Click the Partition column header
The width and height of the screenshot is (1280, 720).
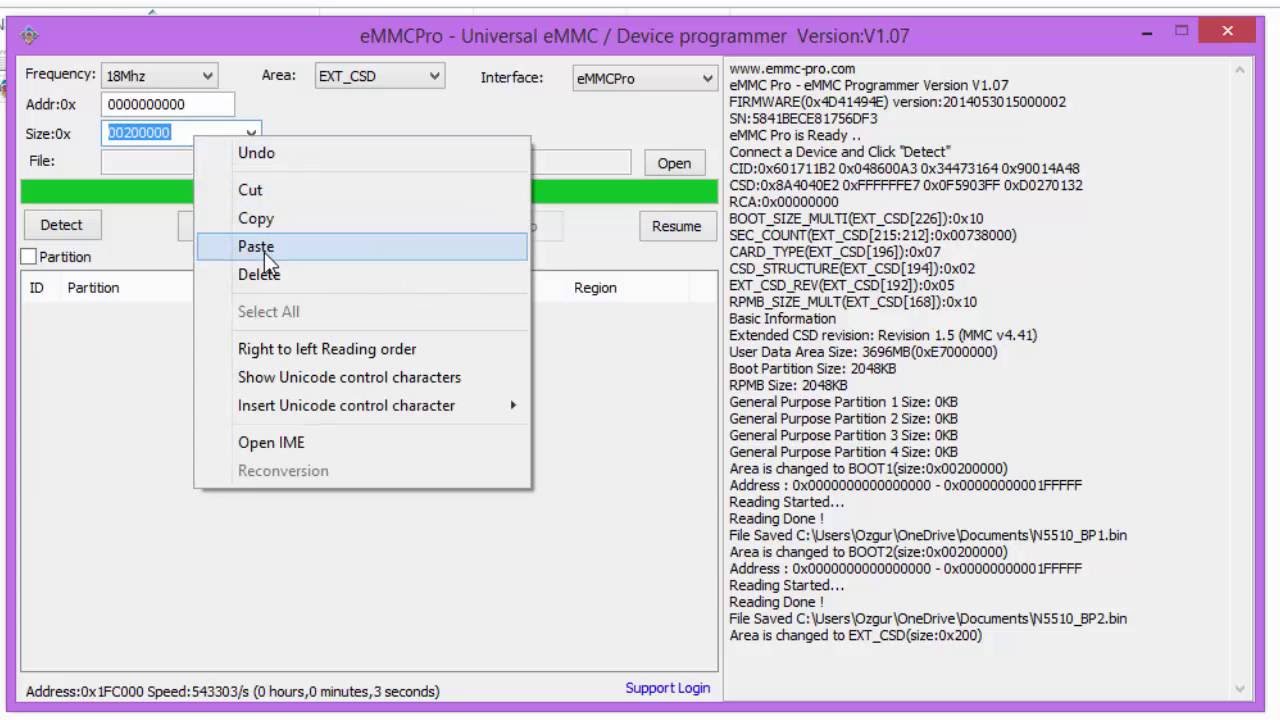tap(93, 287)
